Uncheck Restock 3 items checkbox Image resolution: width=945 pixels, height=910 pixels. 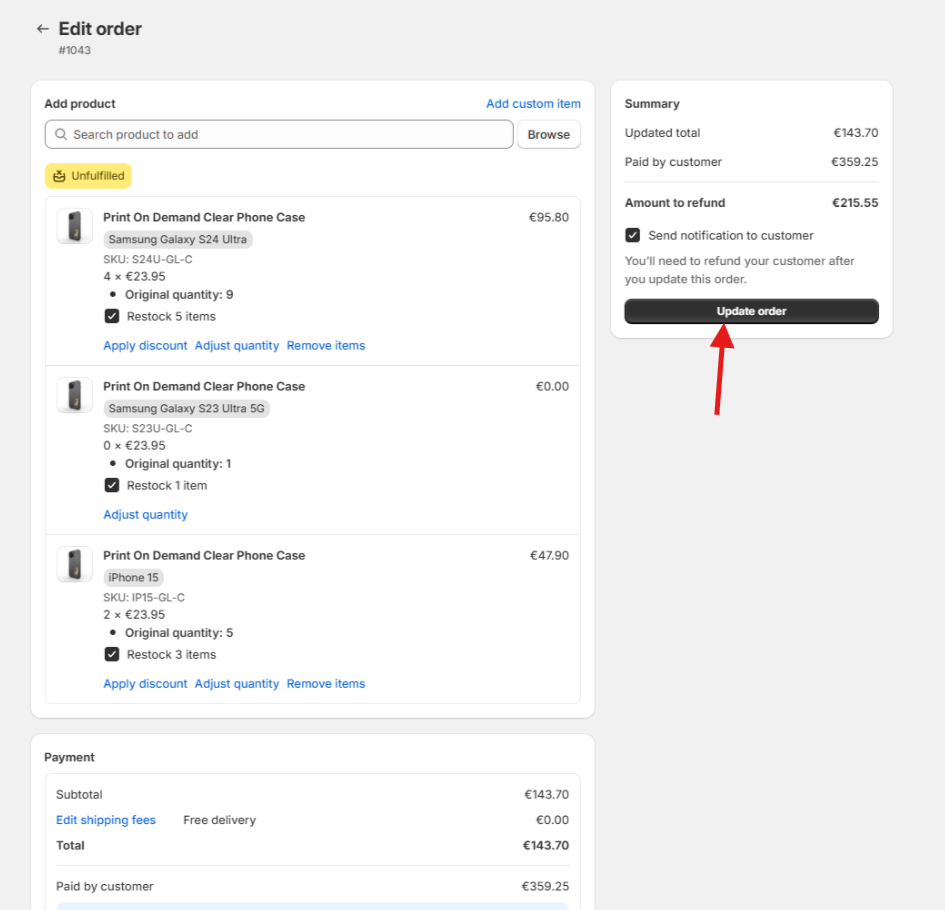click(112, 654)
